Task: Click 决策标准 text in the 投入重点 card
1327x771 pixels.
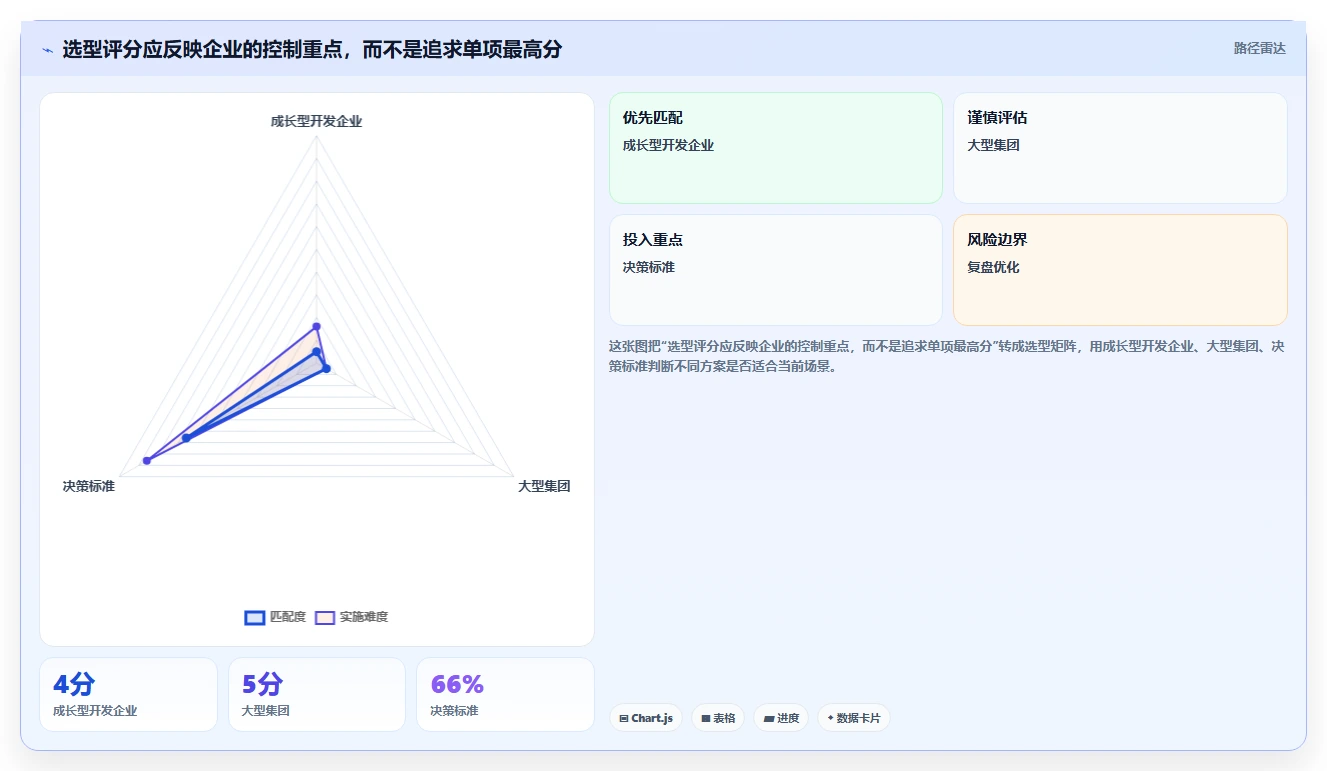Action: click(x=649, y=267)
